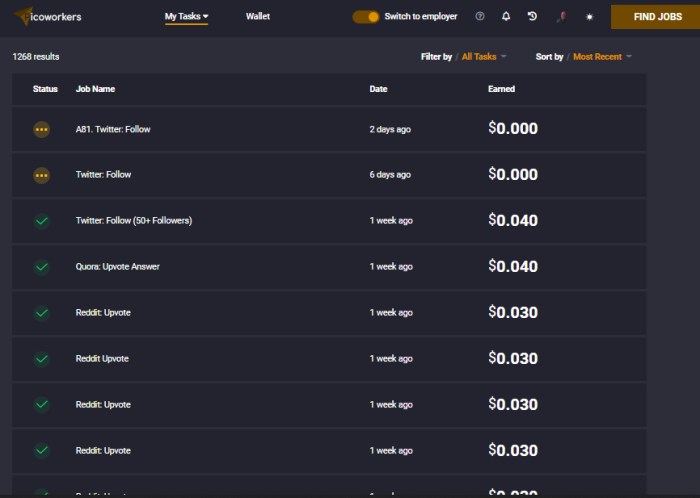700x498 pixels.
Task: Open the Twitter: Follow (50+ Followers) task
Action: point(134,220)
